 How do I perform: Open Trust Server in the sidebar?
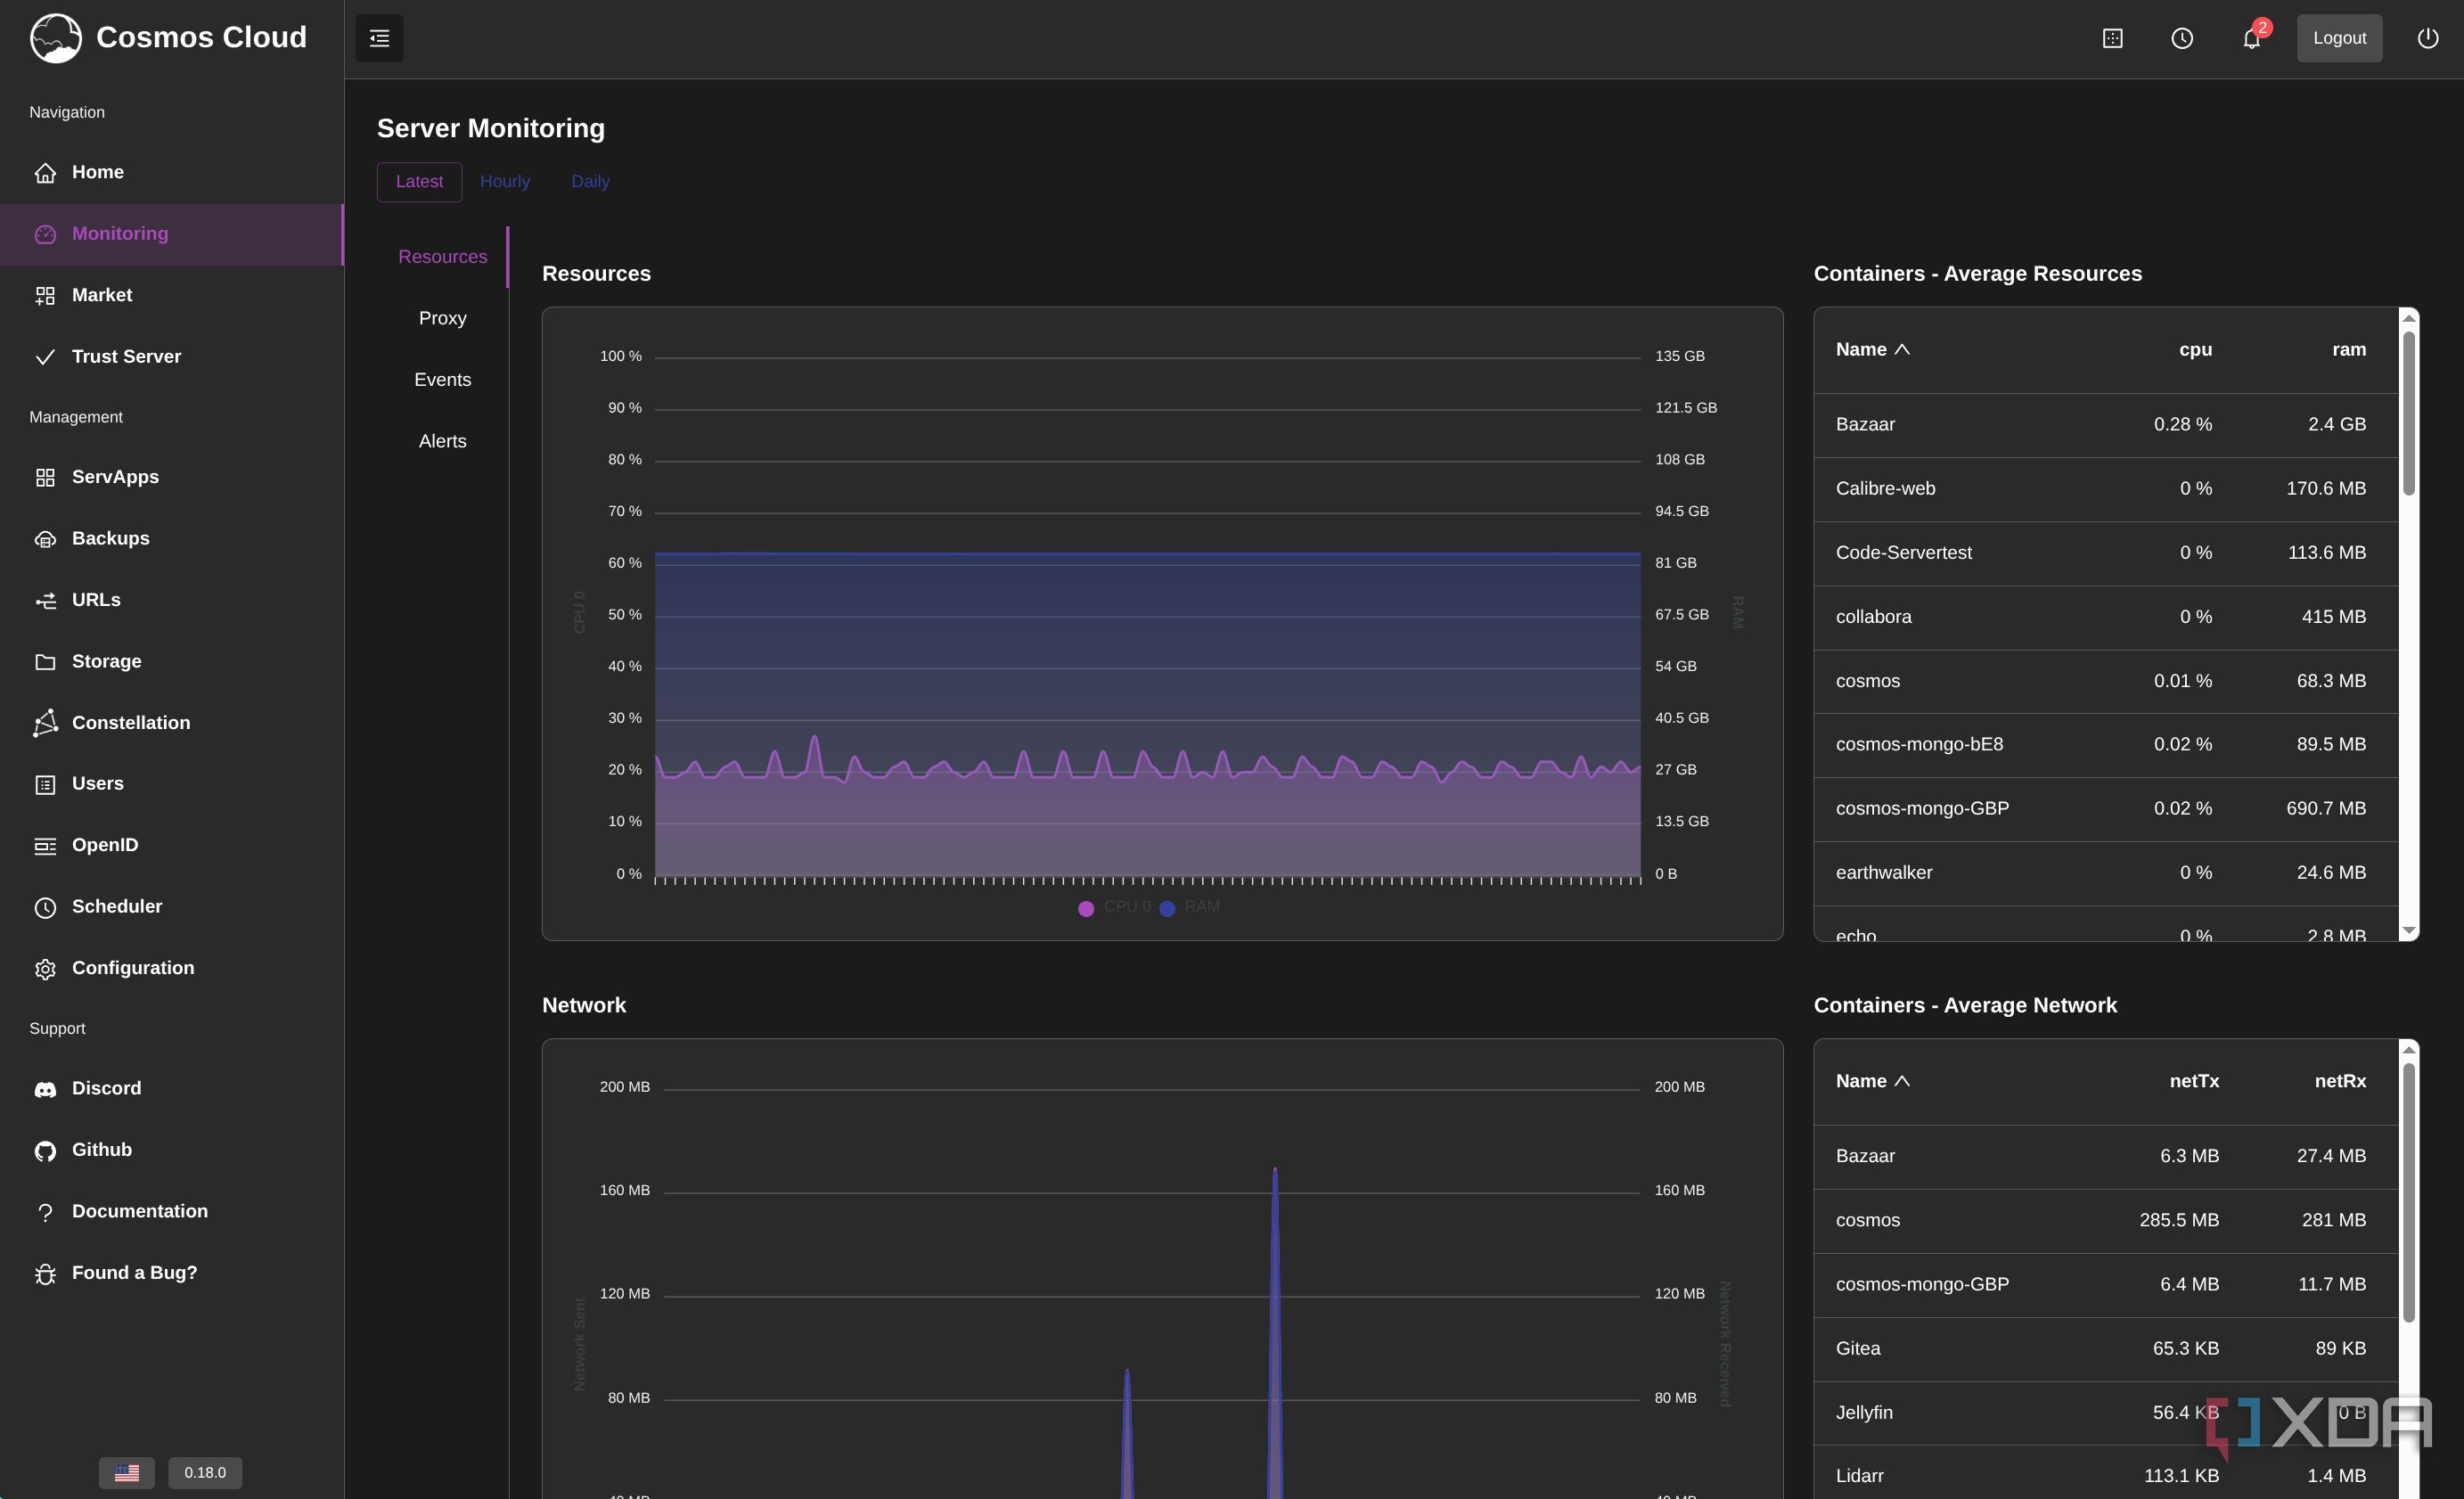[x=172, y=356]
